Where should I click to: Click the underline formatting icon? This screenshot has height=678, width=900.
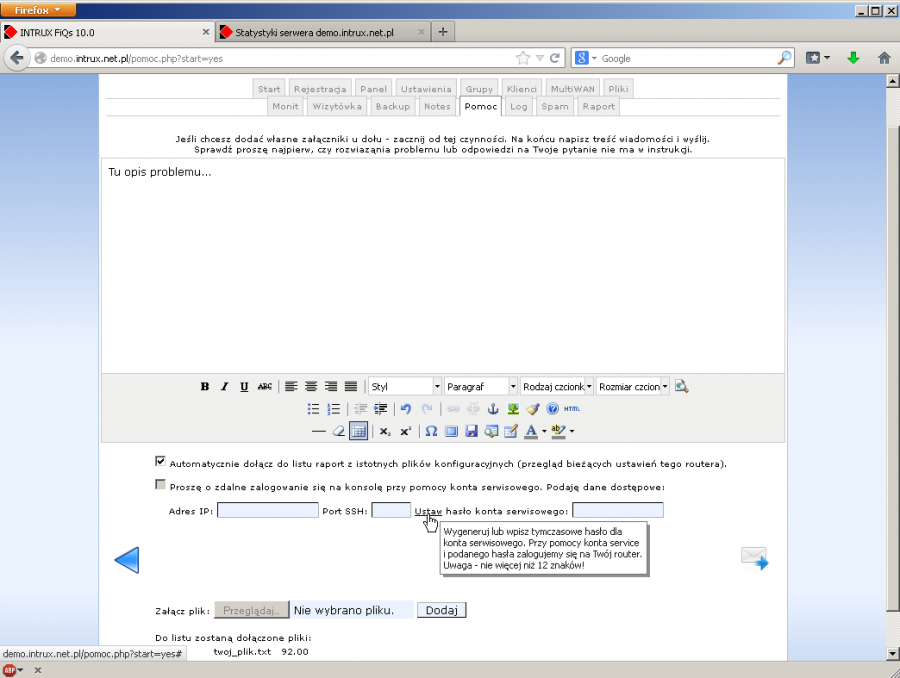point(244,387)
